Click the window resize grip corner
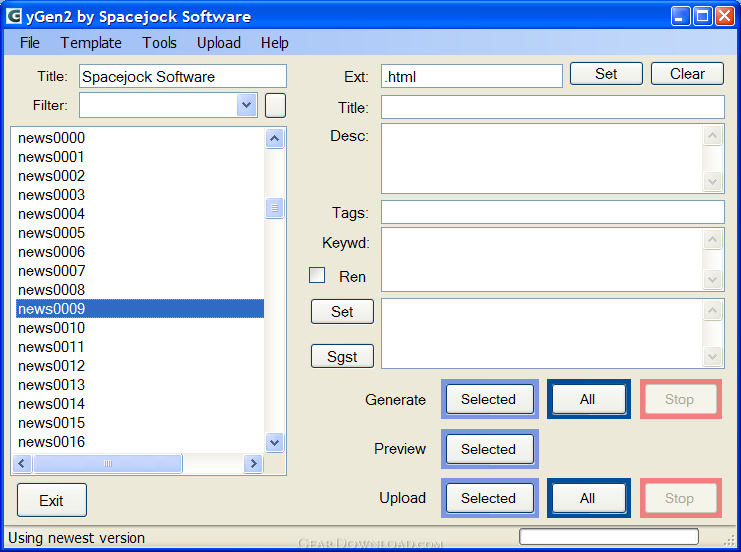Viewport: 741px width, 552px height. point(730,541)
